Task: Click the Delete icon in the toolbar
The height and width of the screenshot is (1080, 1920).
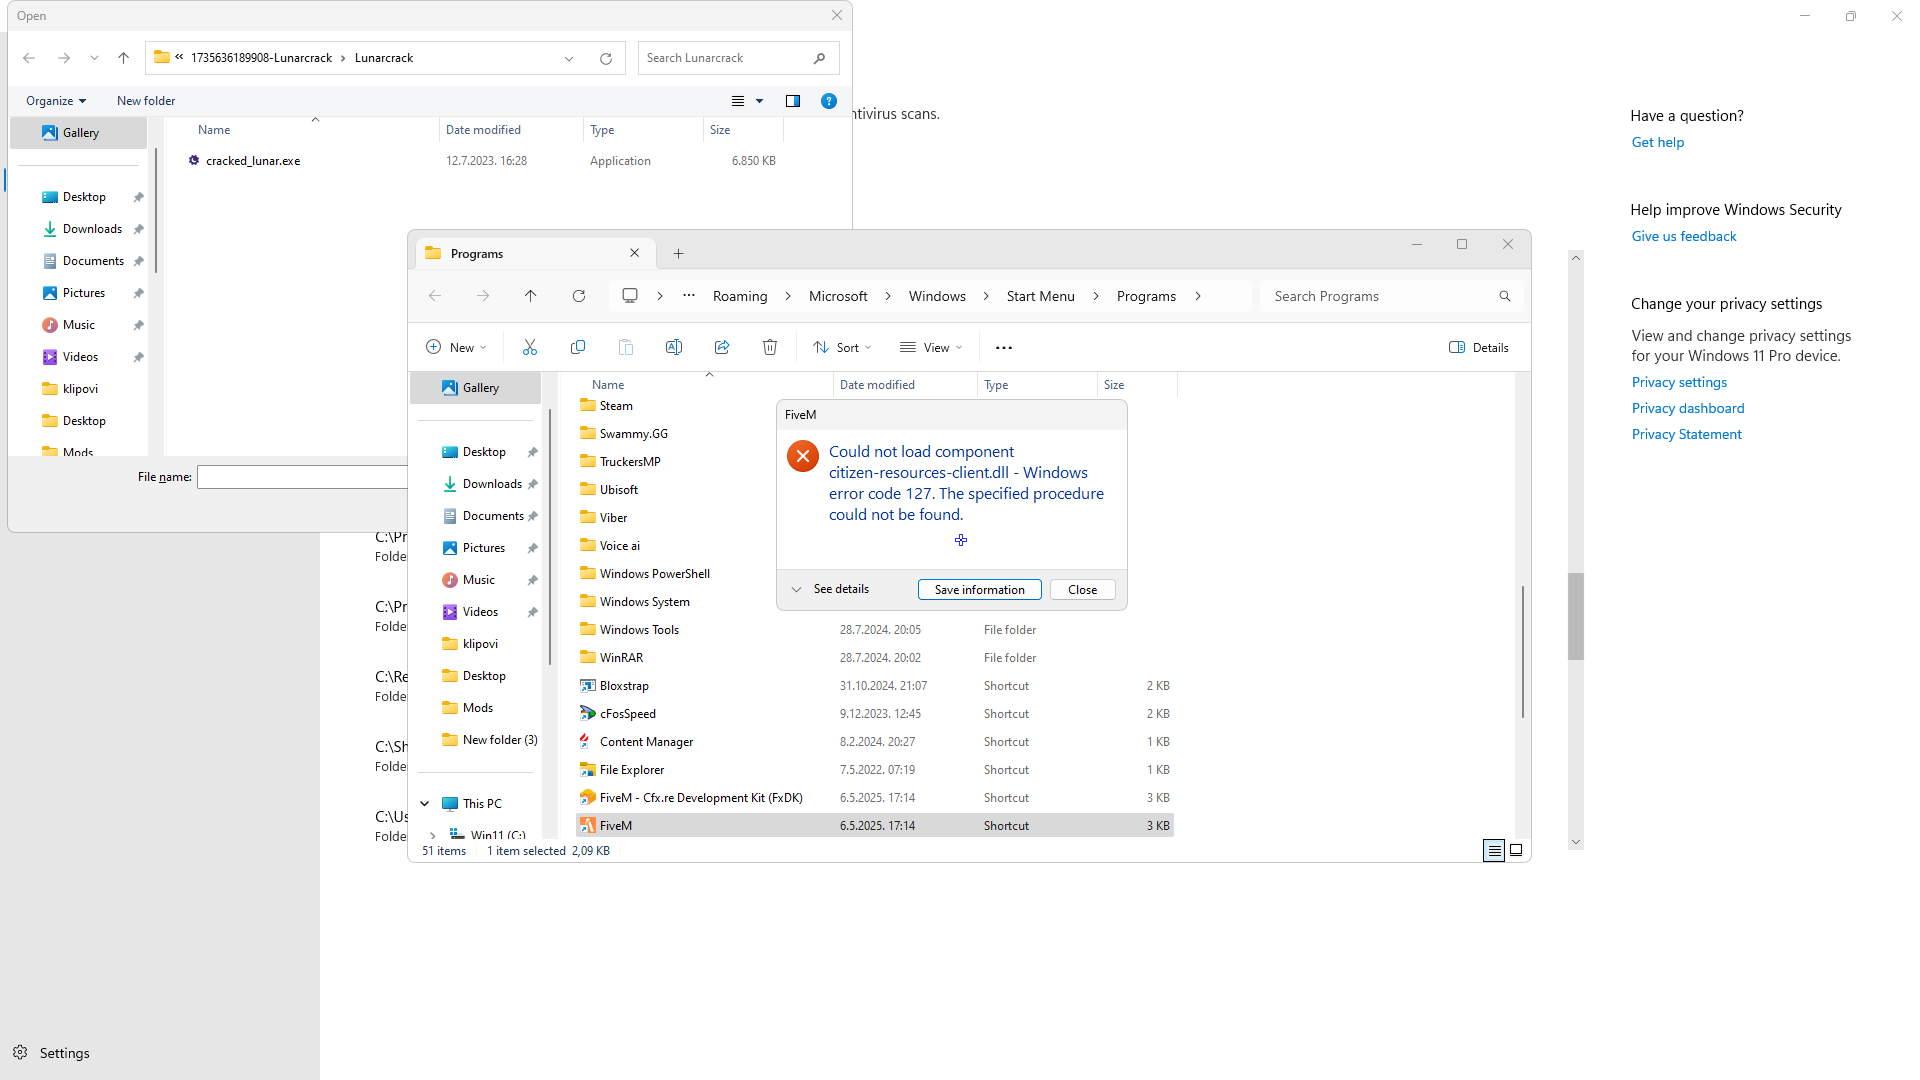Action: tap(770, 347)
